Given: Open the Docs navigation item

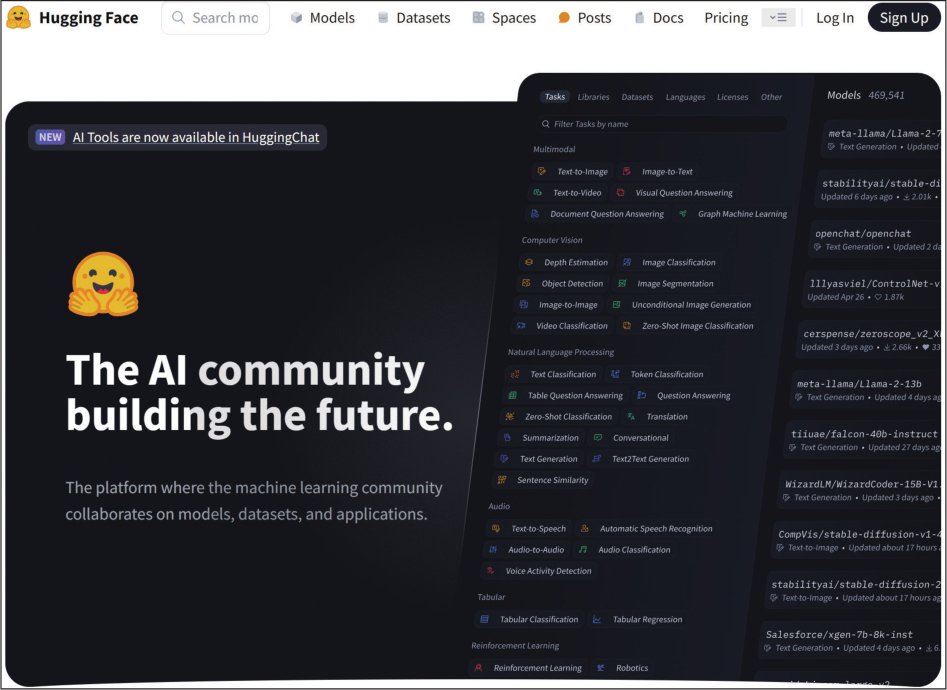Looking at the screenshot, I should pos(659,18).
